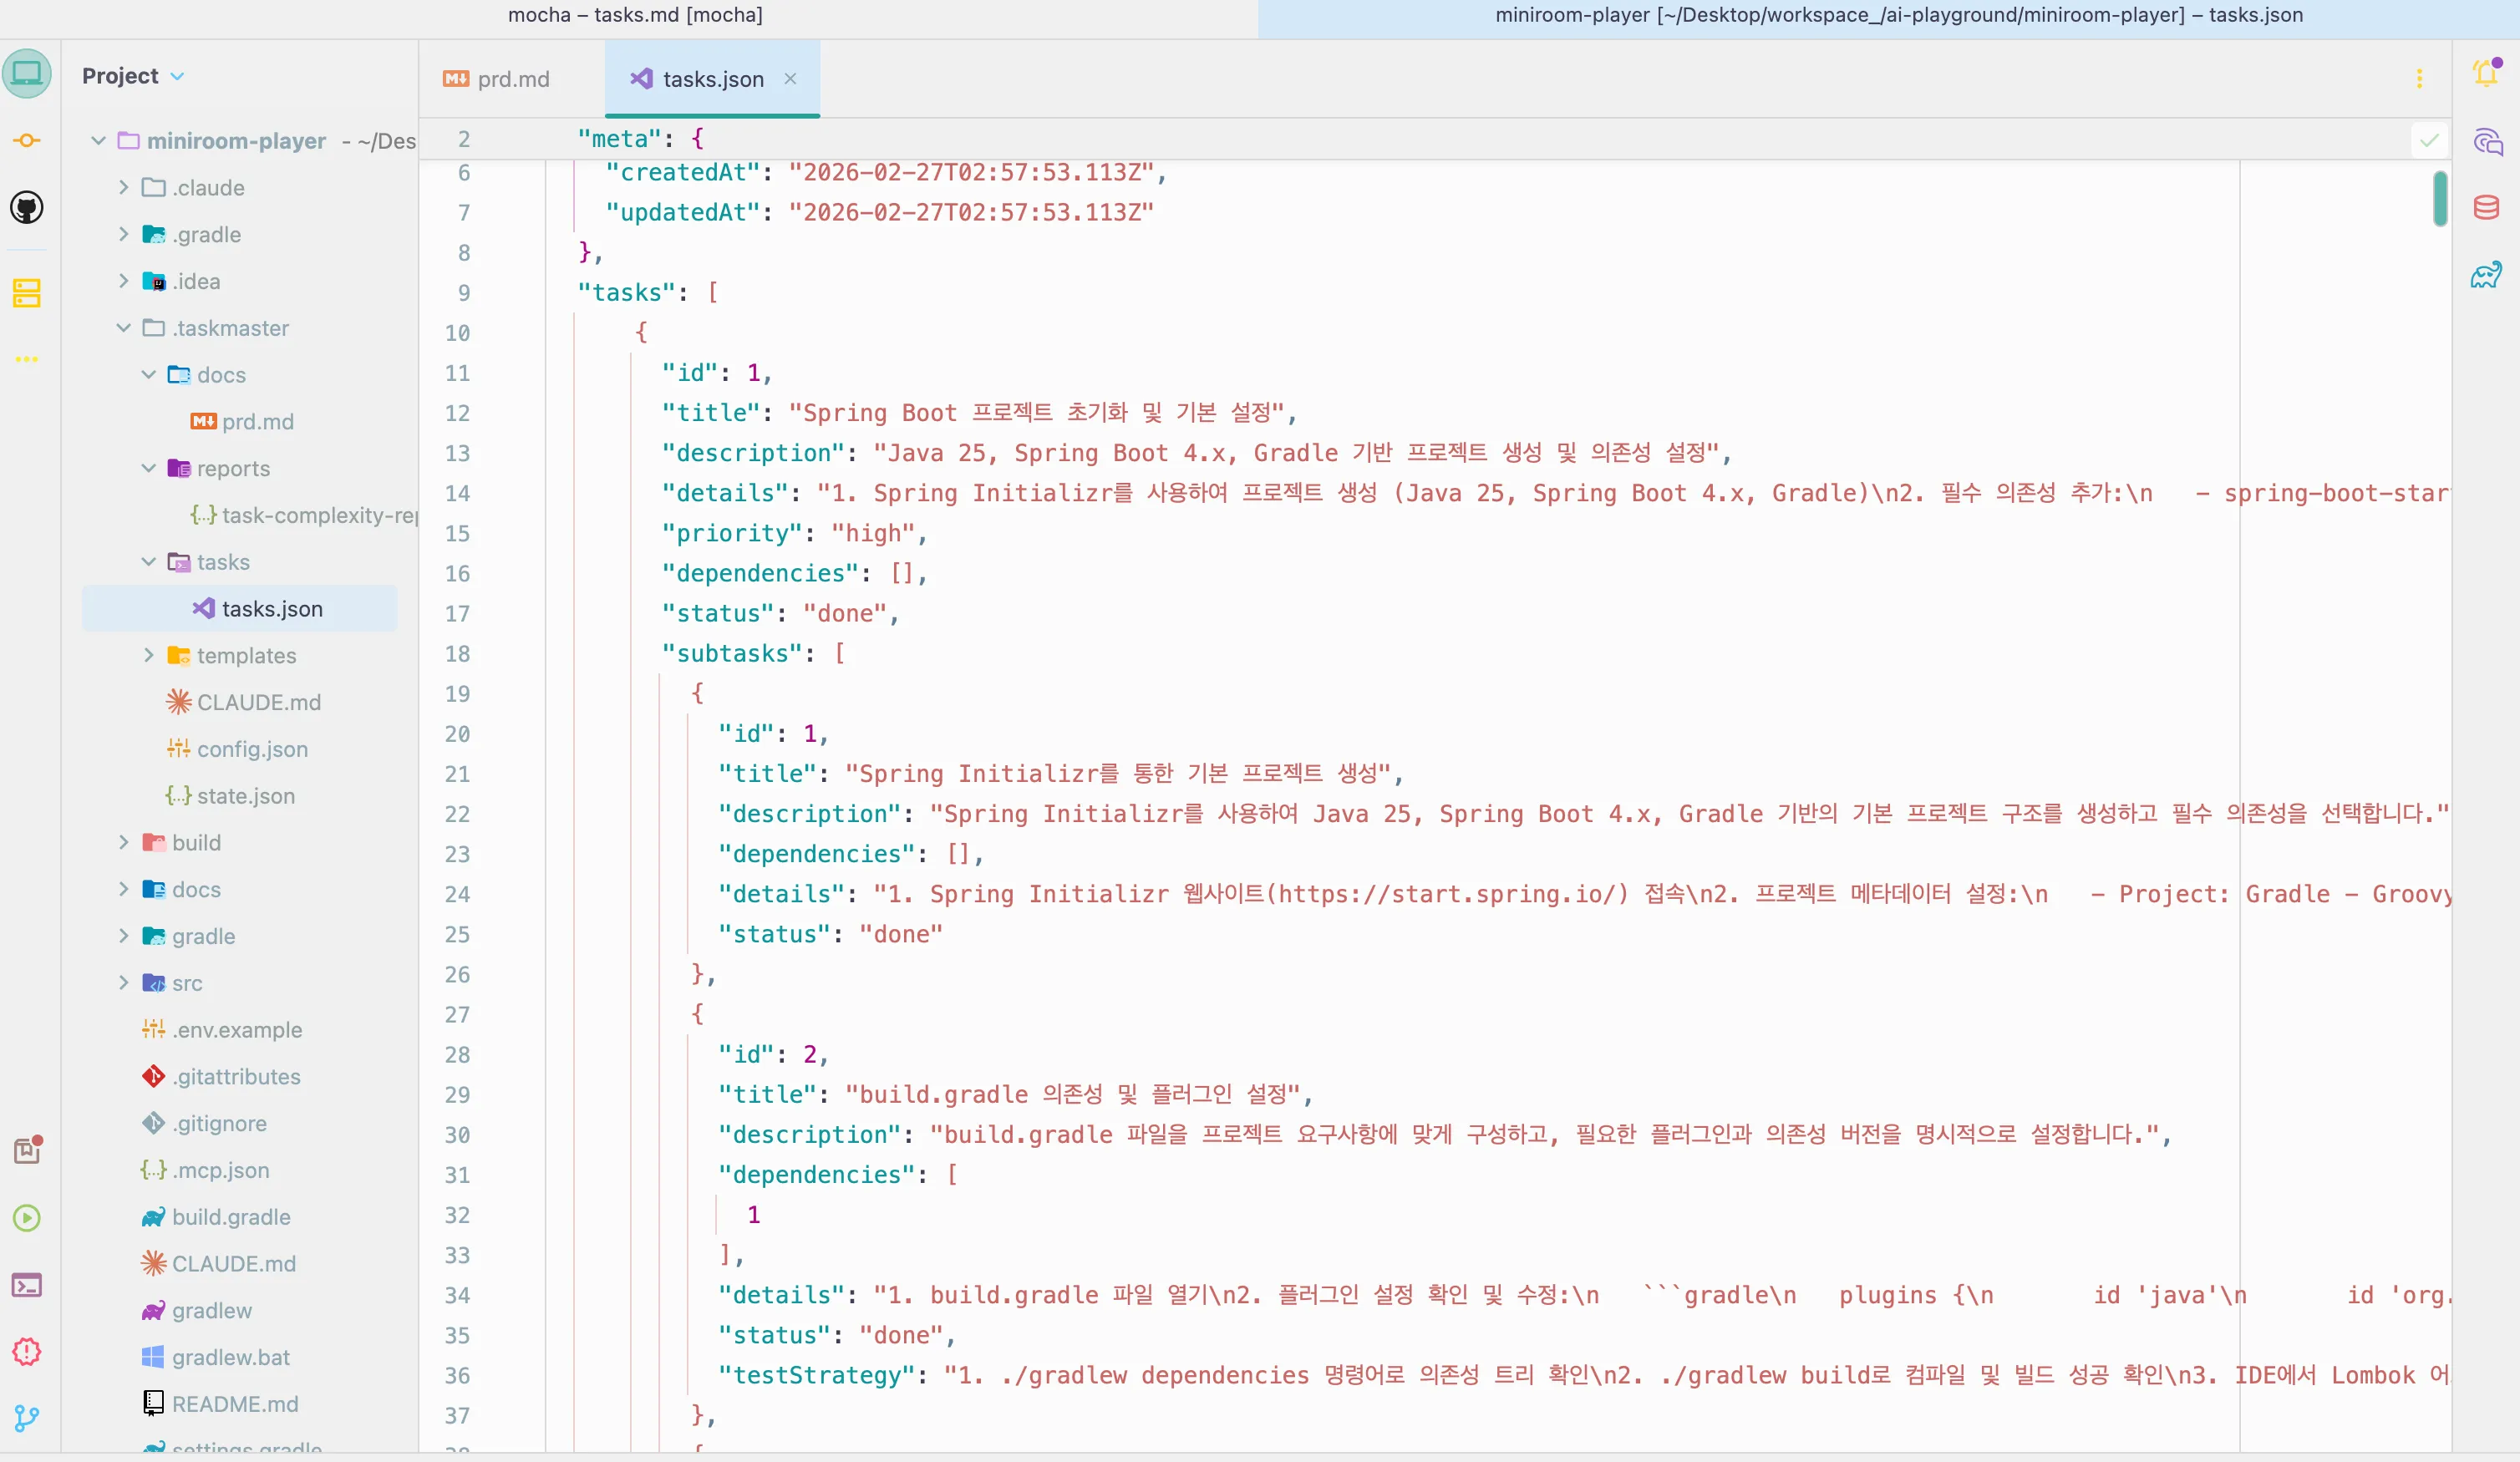The height and width of the screenshot is (1462, 2520).
Task: Click the "dependencies": [], line at gutter line 16
Action: [x=795, y=573]
